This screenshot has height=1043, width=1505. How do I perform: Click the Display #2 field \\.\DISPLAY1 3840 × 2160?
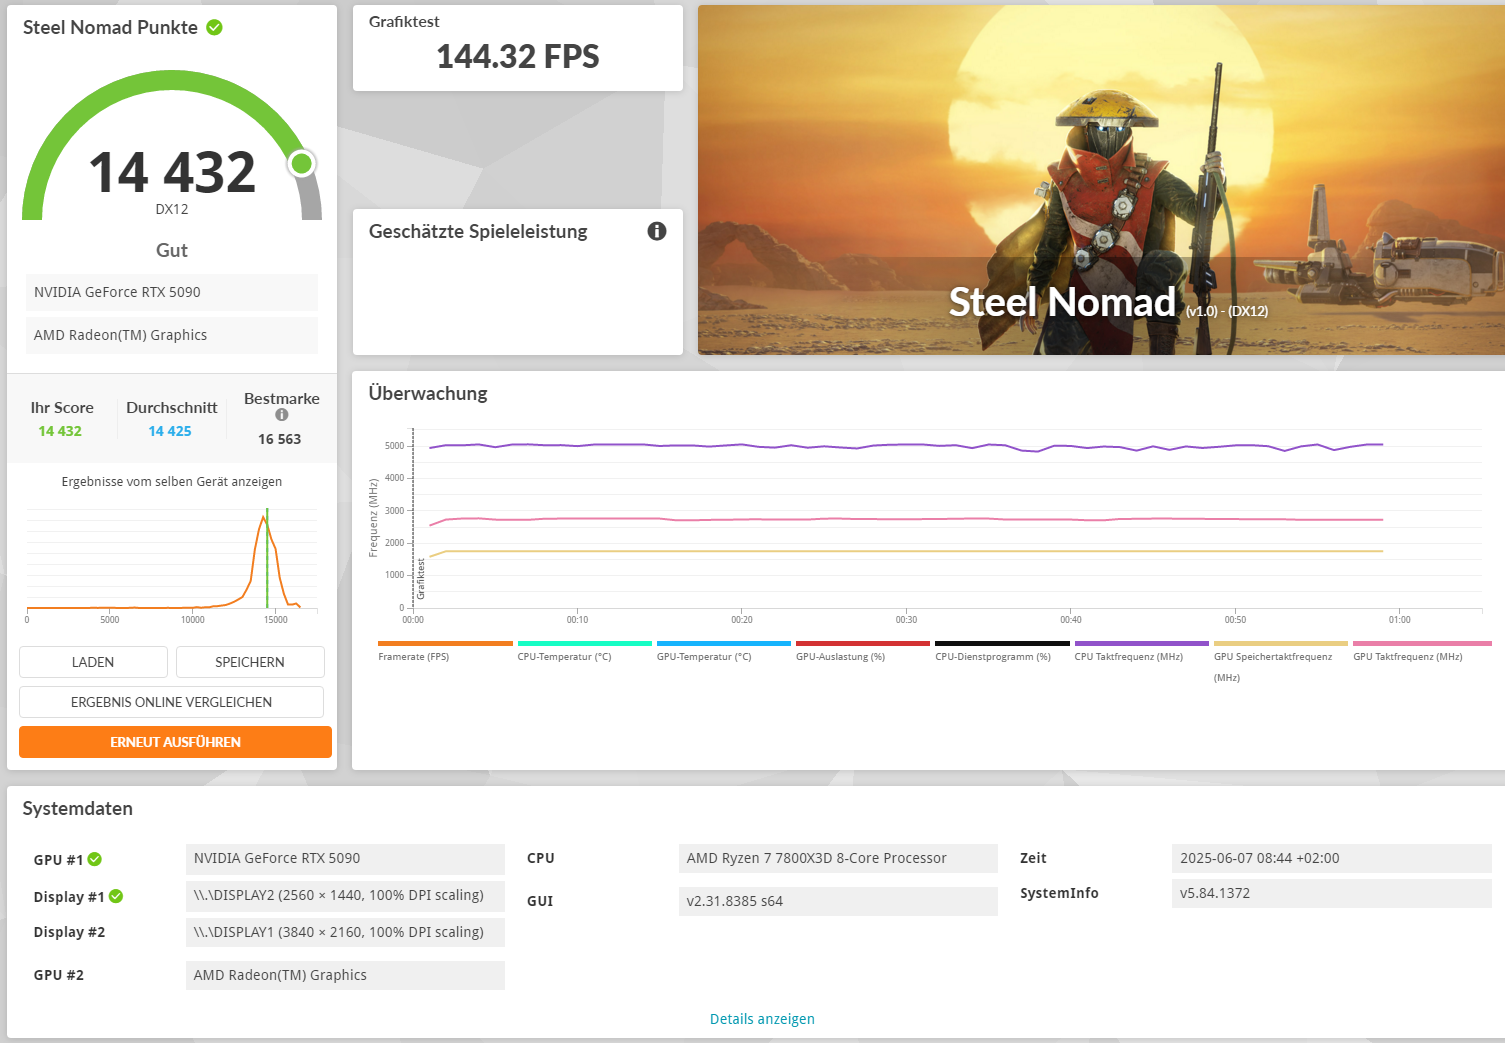click(345, 932)
